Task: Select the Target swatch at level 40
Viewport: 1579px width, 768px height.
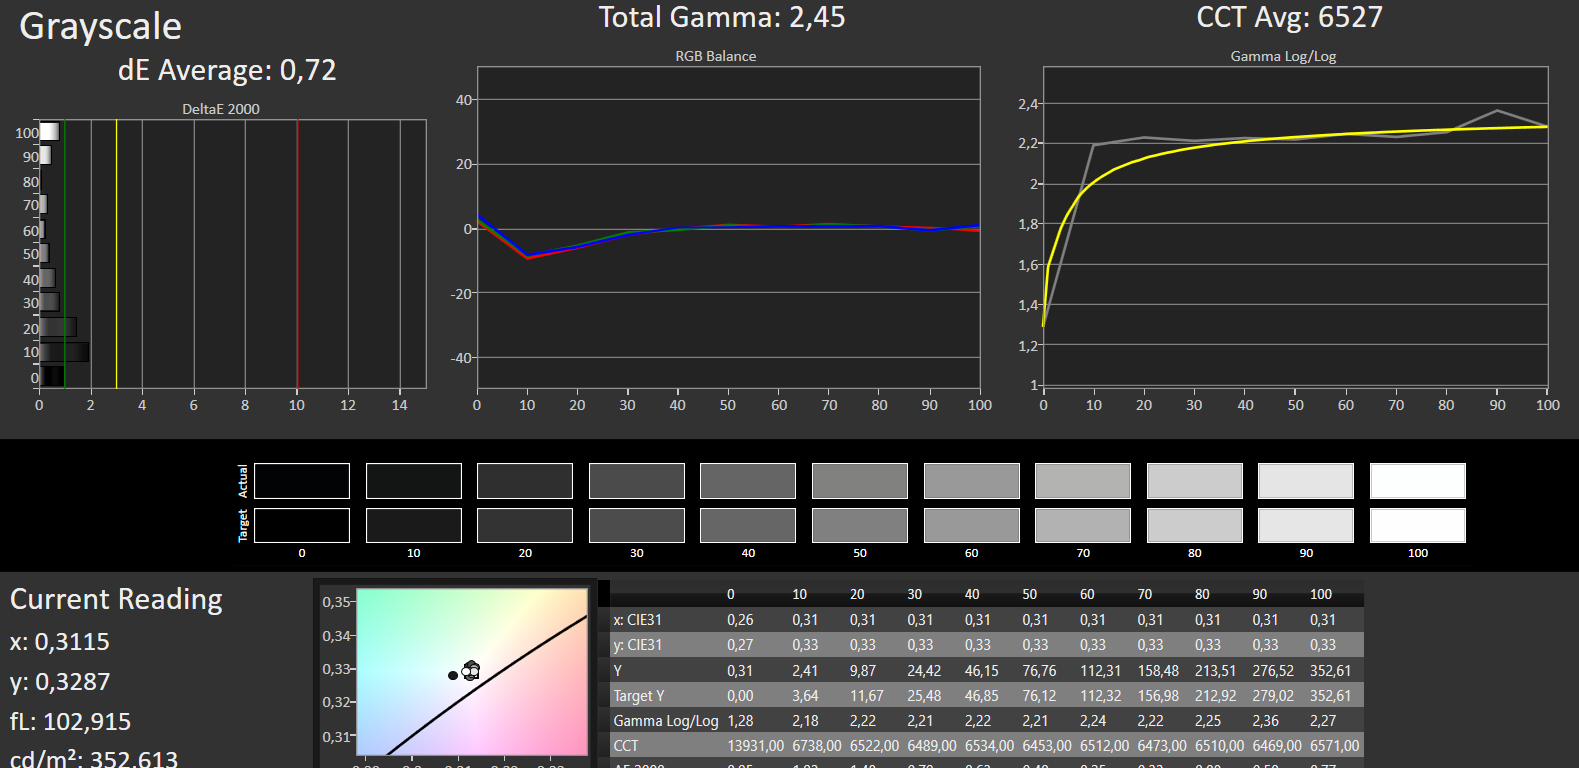Action: click(x=748, y=526)
